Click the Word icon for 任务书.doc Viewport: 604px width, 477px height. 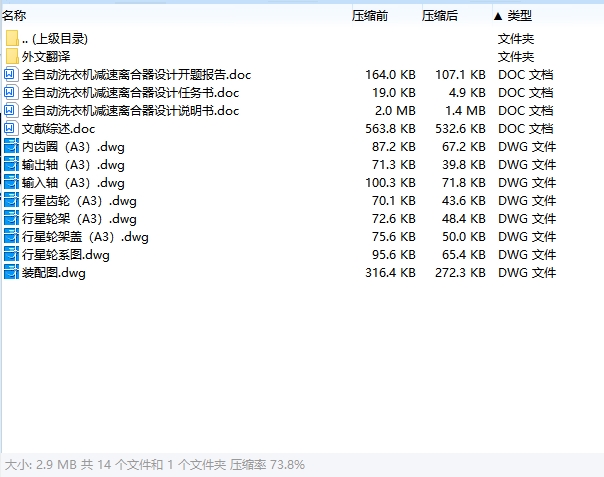[x=10, y=92]
